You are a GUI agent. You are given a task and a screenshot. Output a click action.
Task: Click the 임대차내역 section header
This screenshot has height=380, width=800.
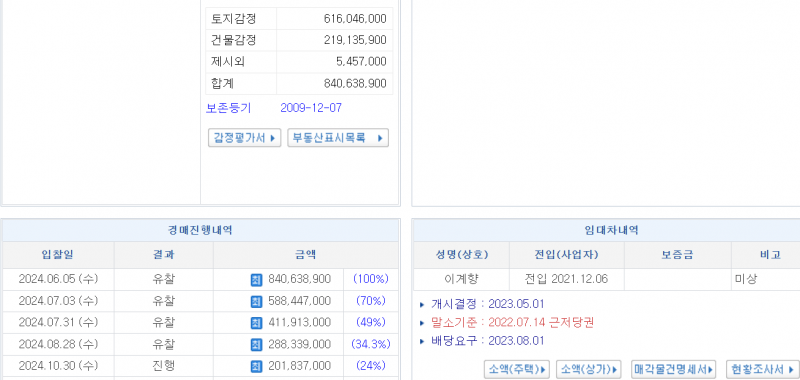(x=611, y=231)
